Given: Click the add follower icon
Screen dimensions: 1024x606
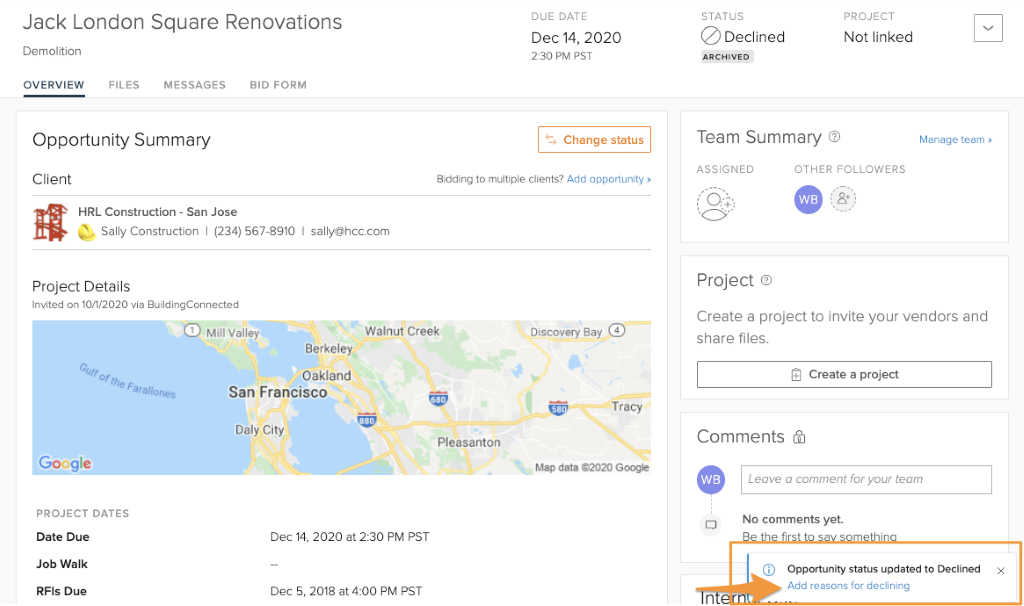Looking at the screenshot, I should [843, 199].
